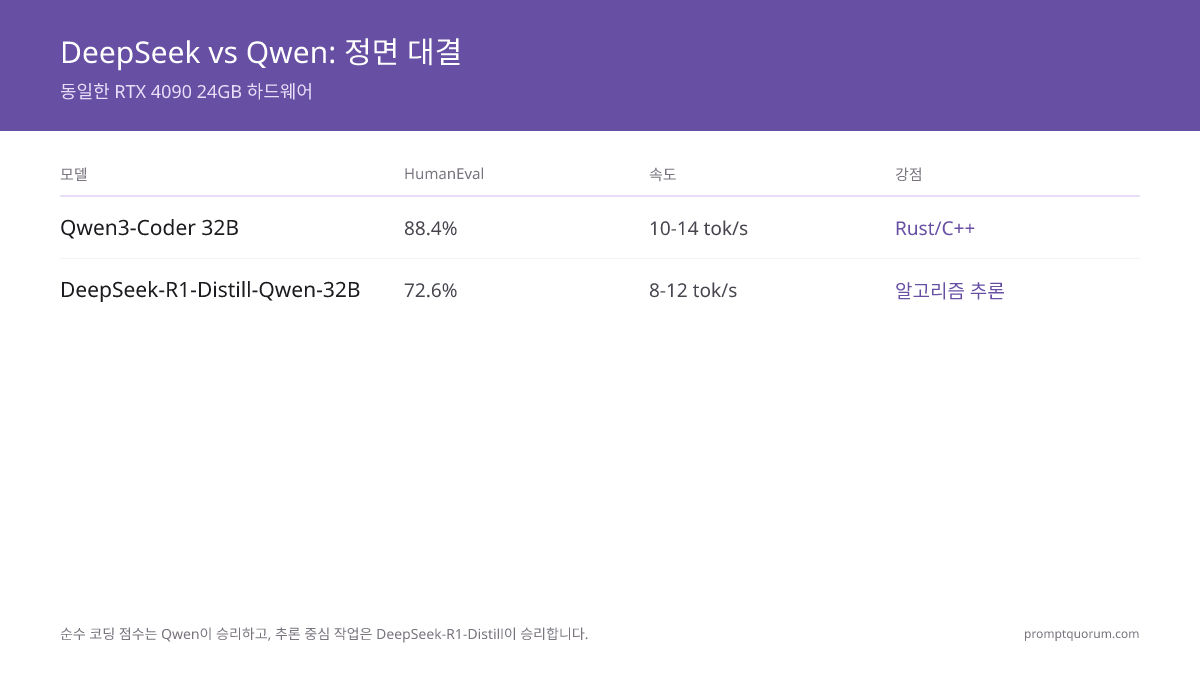Image resolution: width=1200 pixels, height=675 pixels.
Task: Click the '72.6%' HumanEval score
Action: coord(430,290)
